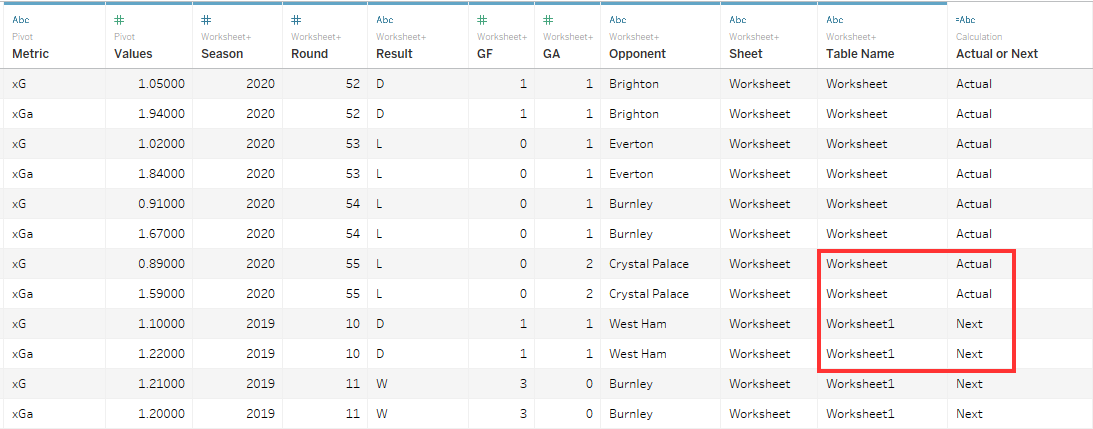This screenshot has width=1093, height=429.
Task: Change the data type icon for Season
Action: tap(206, 20)
